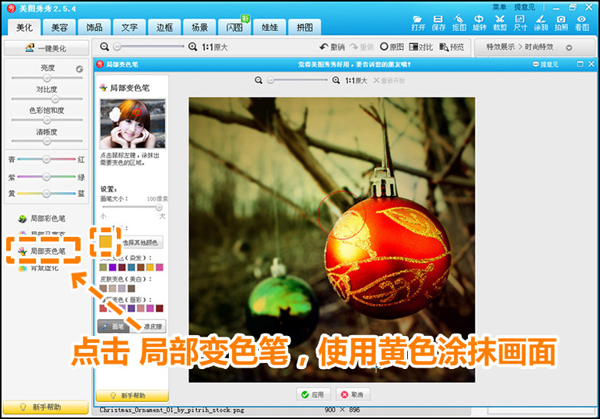Switch to the 拼图 collage tab

[x=305, y=28]
